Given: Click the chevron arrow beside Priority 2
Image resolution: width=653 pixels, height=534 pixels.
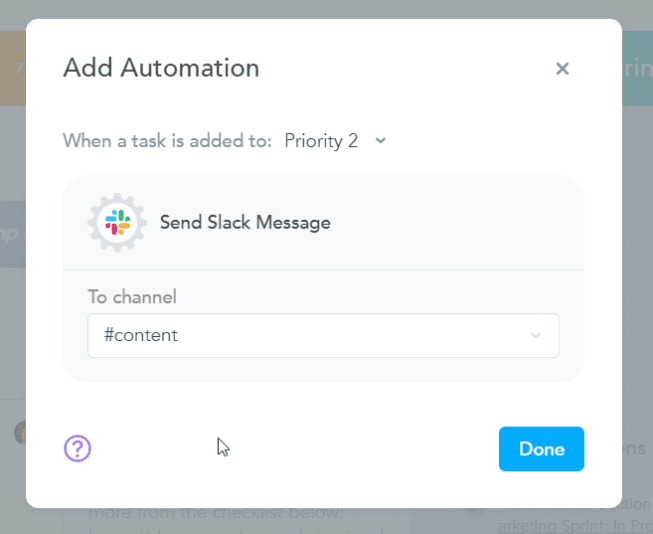Looking at the screenshot, I should point(380,141).
